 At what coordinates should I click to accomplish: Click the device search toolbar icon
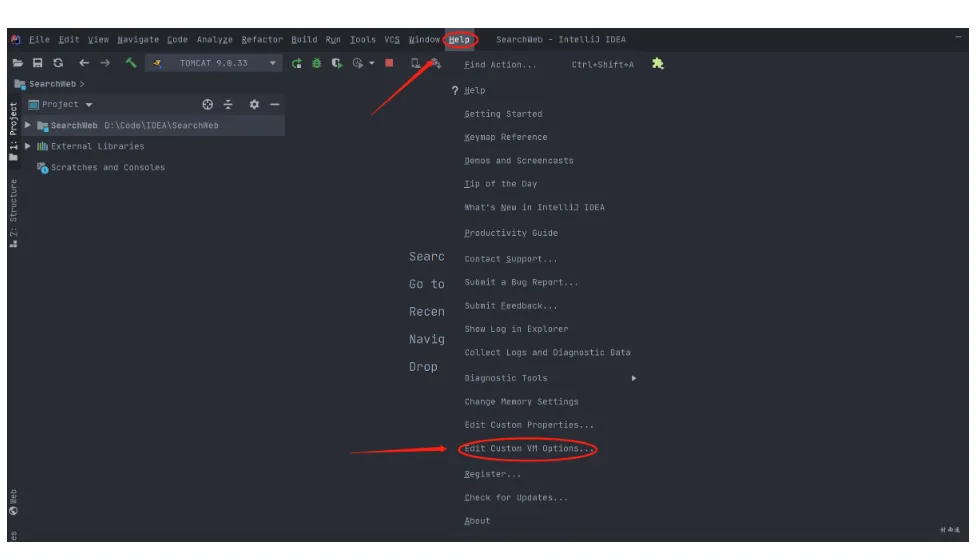click(415, 63)
